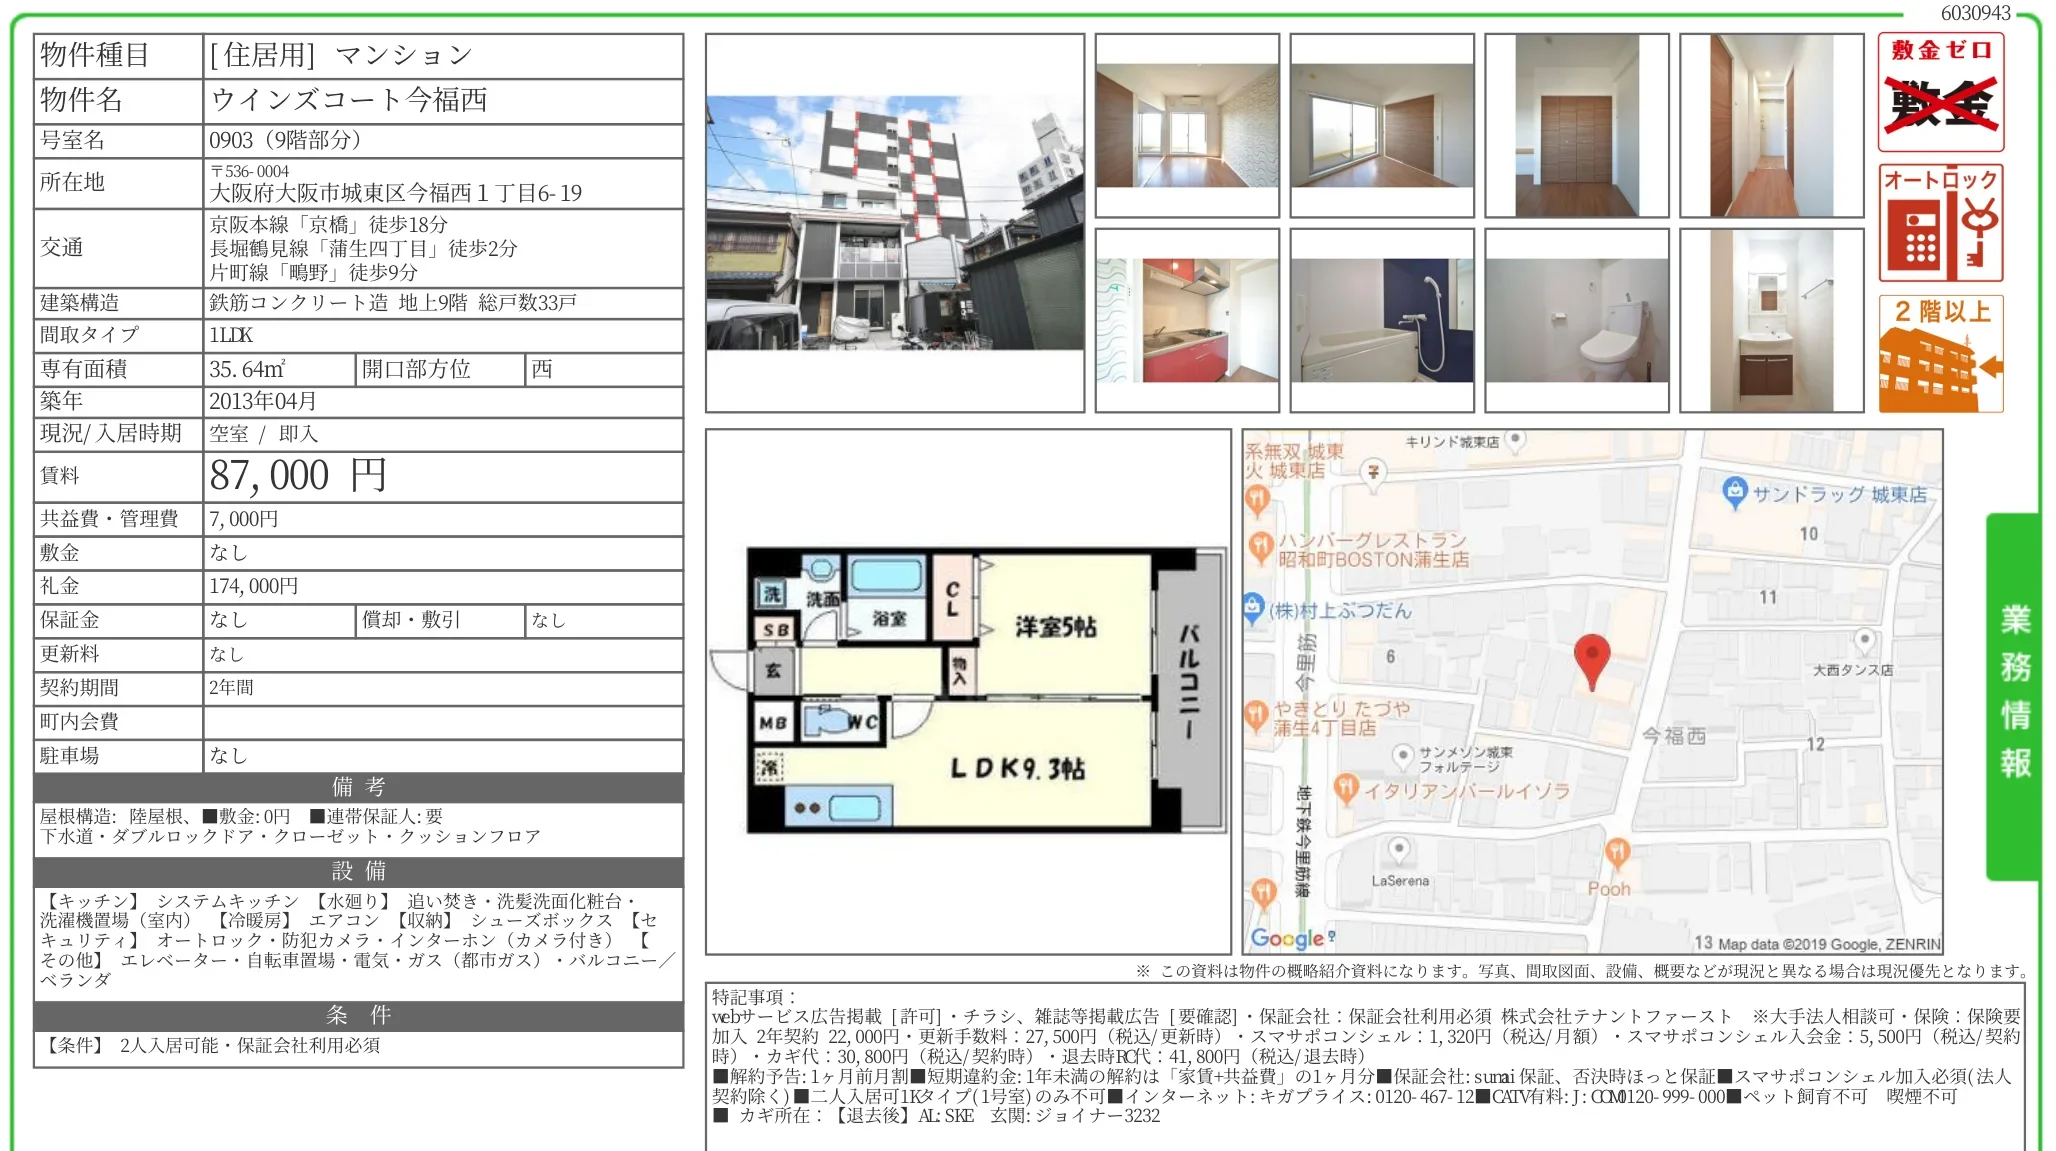This screenshot has height=1151, width=2056.
Task: Click the ハンバーグレストラン BOSTON map marker
Action: [x=1261, y=546]
